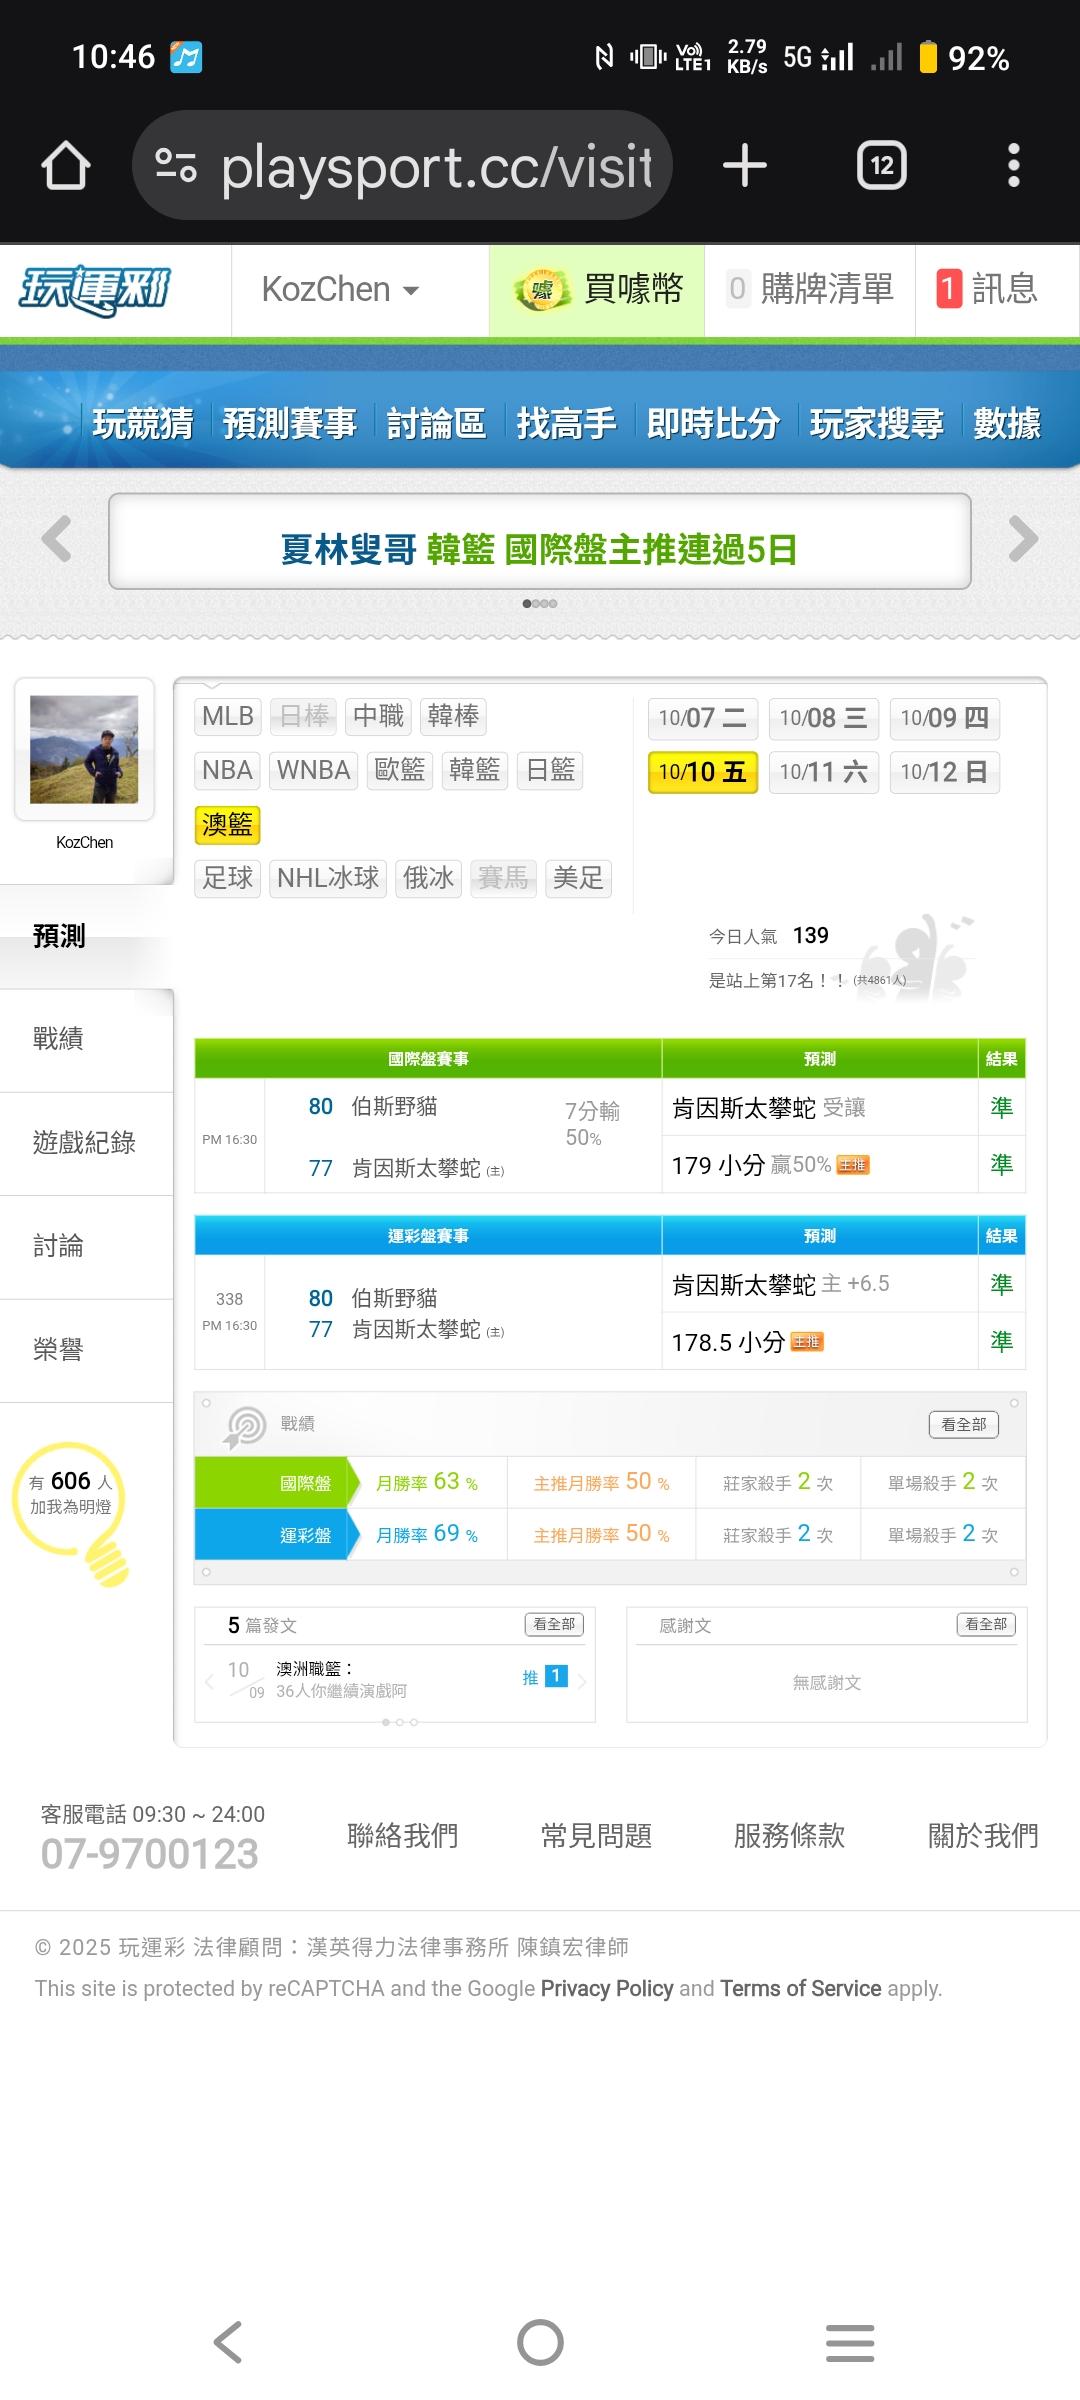Select the NBA league filter
Viewport: 1080px width, 2400px height.
228,770
